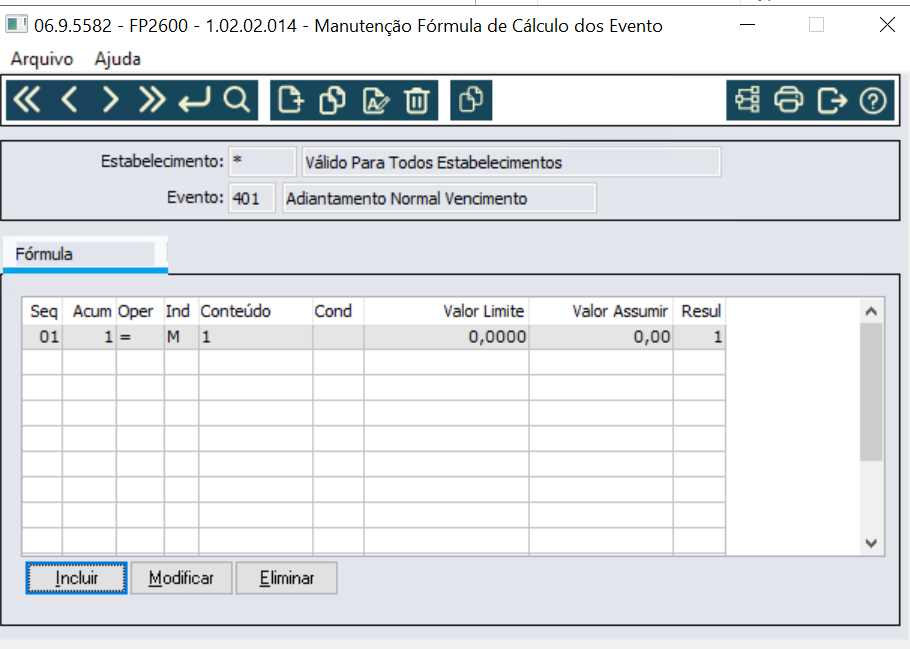The height and width of the screenshot is (649, 910).
Task: Click the go-to record return arrow icon
Action: (194, 100)
